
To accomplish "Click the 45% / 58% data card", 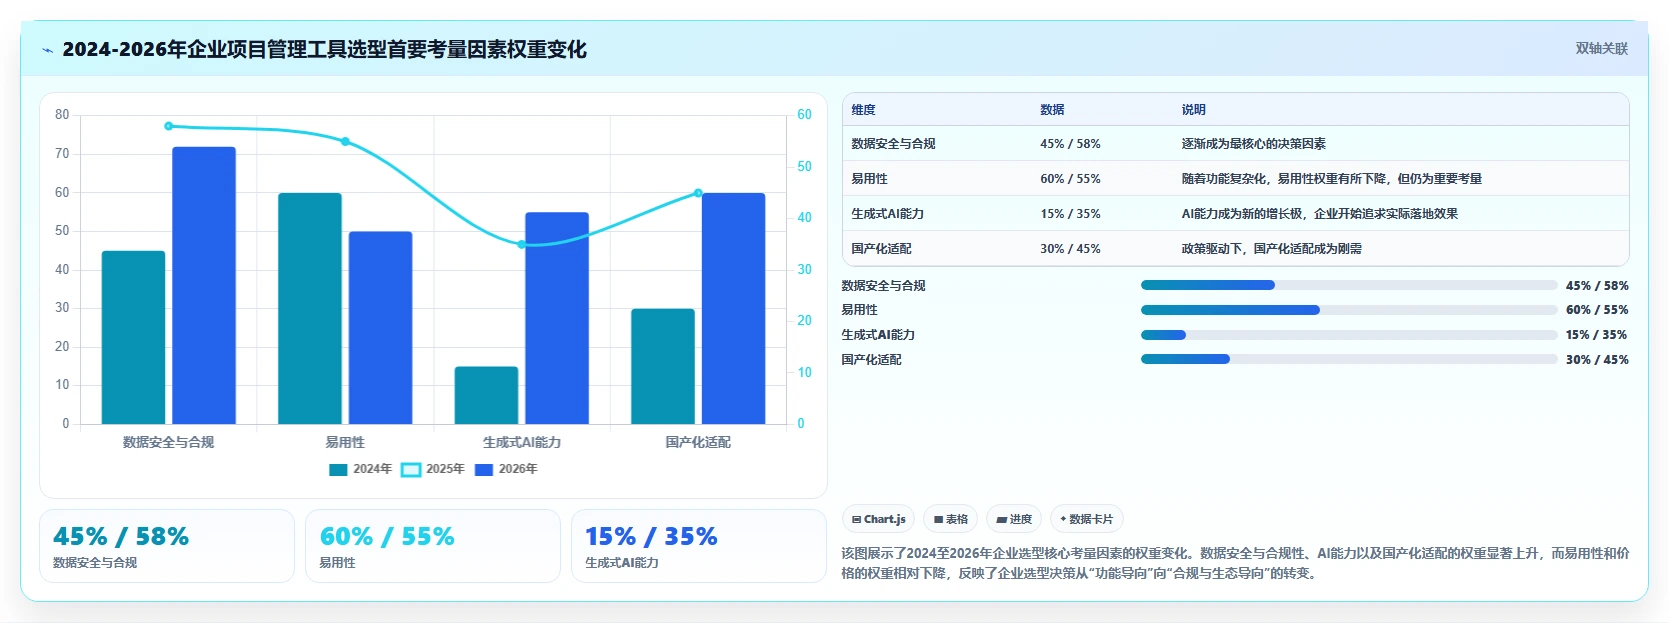I will click(167, 546).
